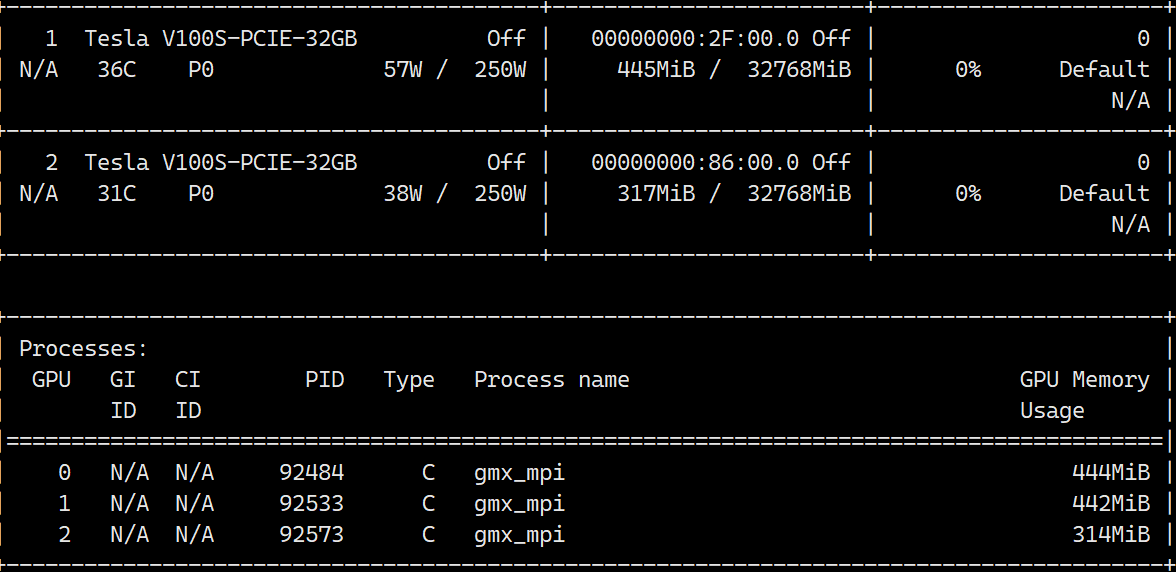Click the 444MiB memory usage value
This screenshot has height=572, width=1176.
pyautogui.click(x=1111, y=472)
